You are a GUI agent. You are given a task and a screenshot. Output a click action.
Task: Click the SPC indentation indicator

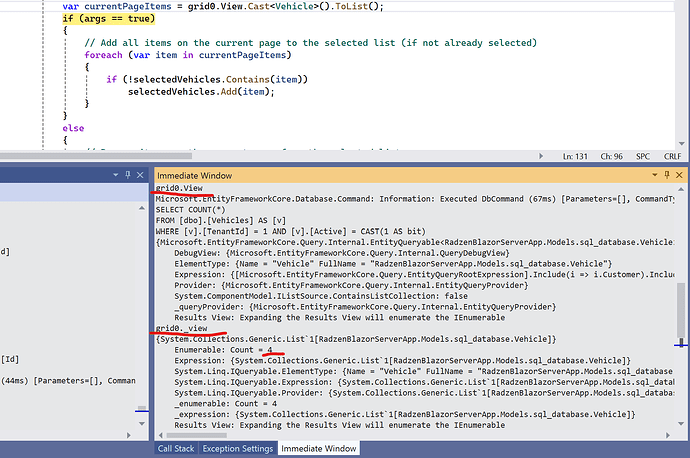(643, 156)
